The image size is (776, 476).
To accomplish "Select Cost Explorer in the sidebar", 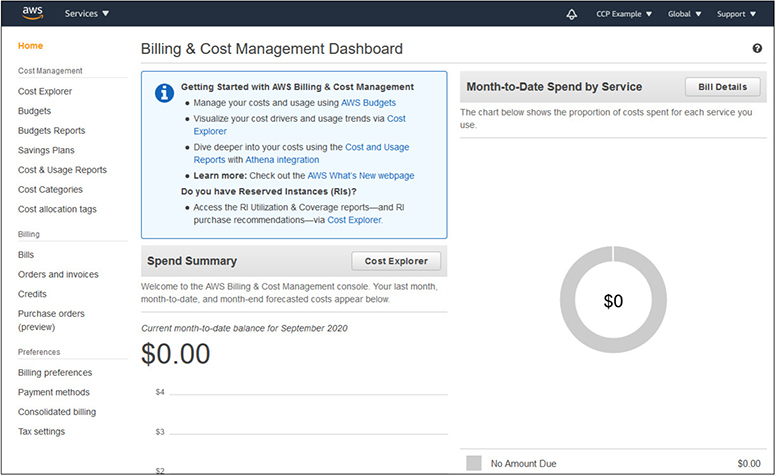I will pos(45,92).
